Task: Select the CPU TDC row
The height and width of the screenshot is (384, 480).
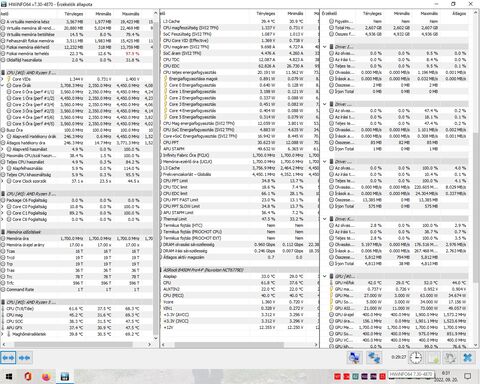Action: (x=239, y=60)
